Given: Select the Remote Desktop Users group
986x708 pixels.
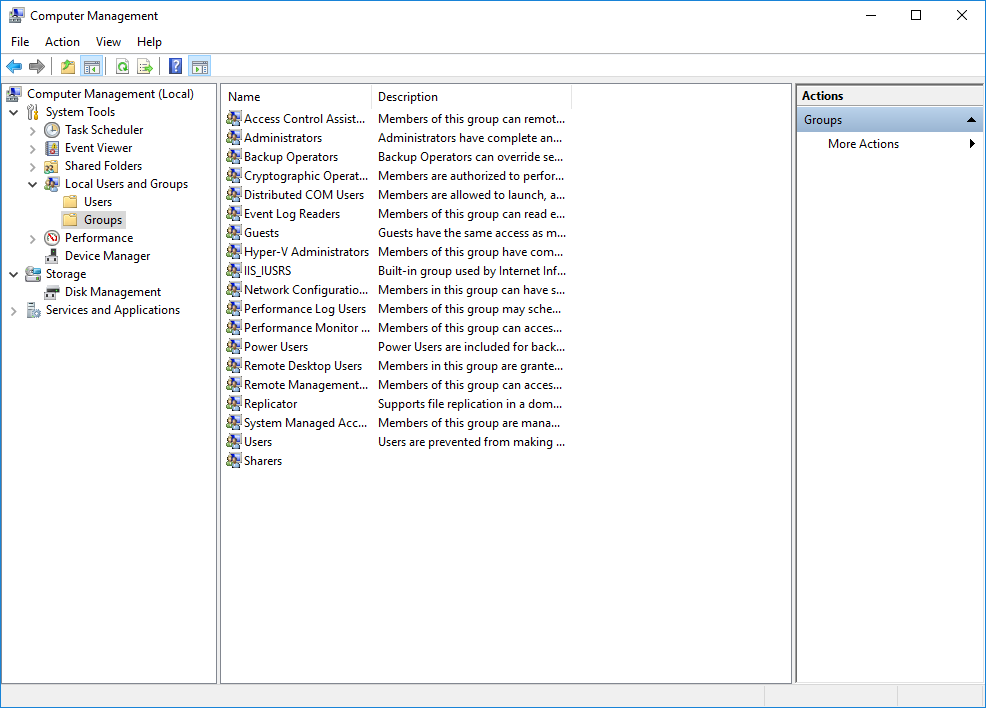Looking at the screenshot, I should click(x=303, y=365).
